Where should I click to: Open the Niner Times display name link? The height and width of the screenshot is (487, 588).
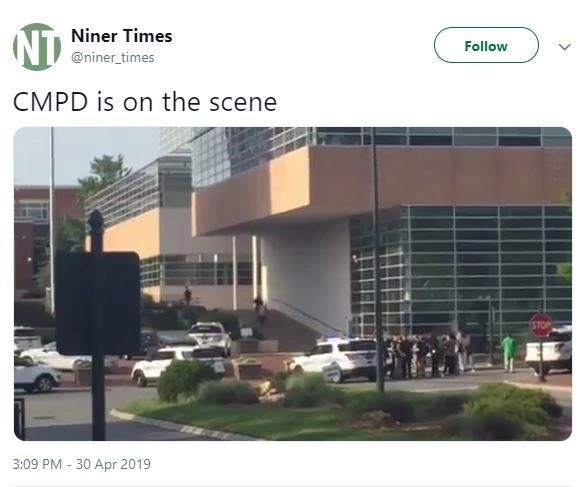(122, 36)
